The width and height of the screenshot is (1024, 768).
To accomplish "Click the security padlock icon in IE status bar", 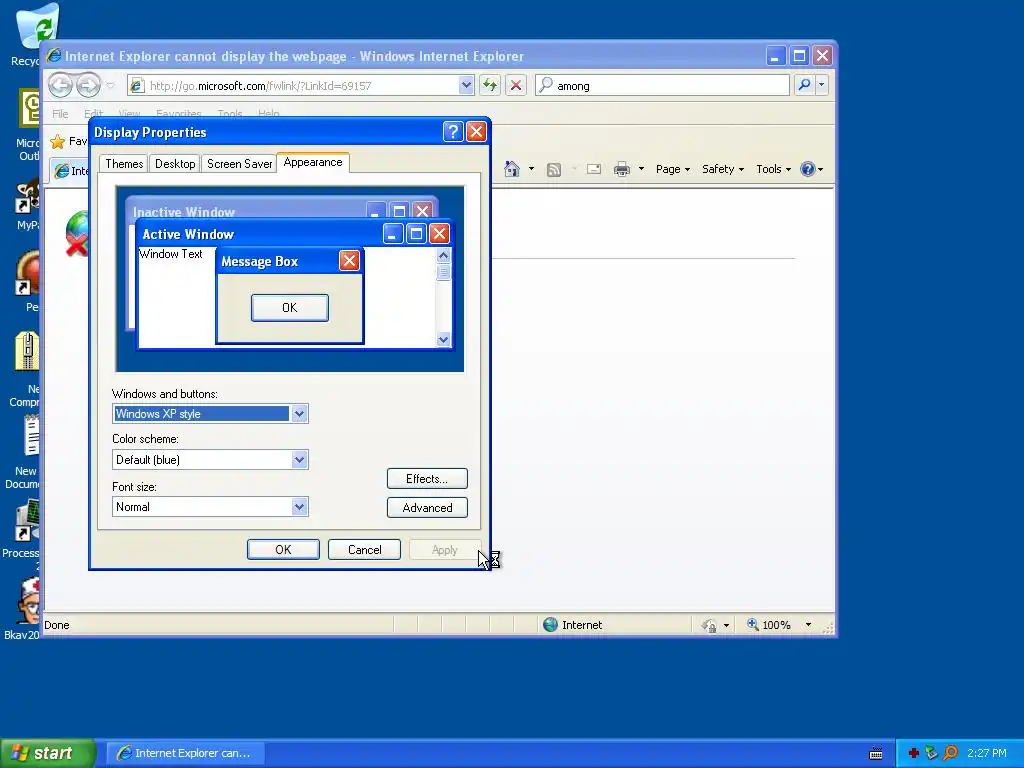I will pos(709,626).
